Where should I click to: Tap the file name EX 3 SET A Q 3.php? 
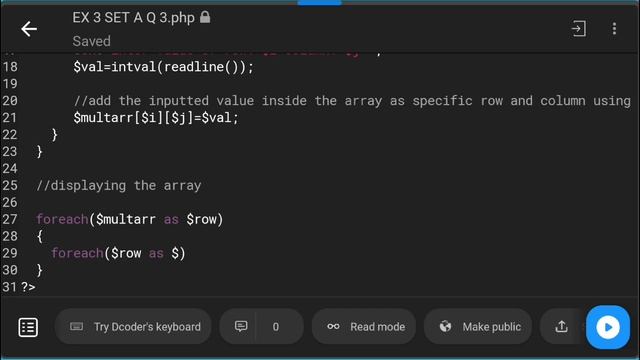coord(133,18)
